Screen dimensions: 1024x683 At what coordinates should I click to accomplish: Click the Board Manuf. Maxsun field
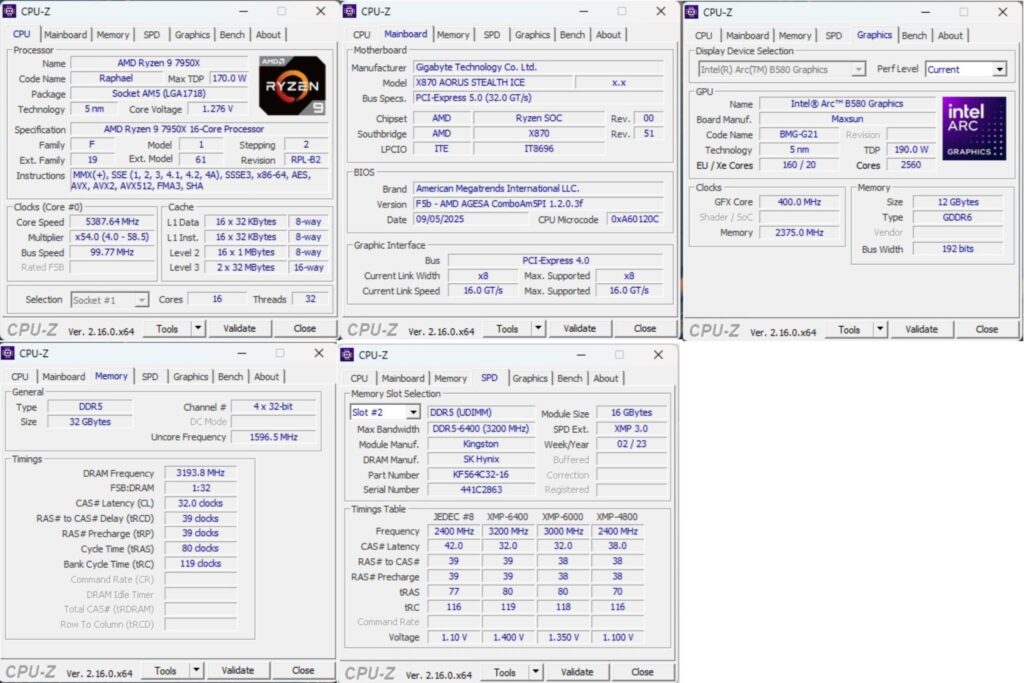pyautogui.click(x=847, y=119)
